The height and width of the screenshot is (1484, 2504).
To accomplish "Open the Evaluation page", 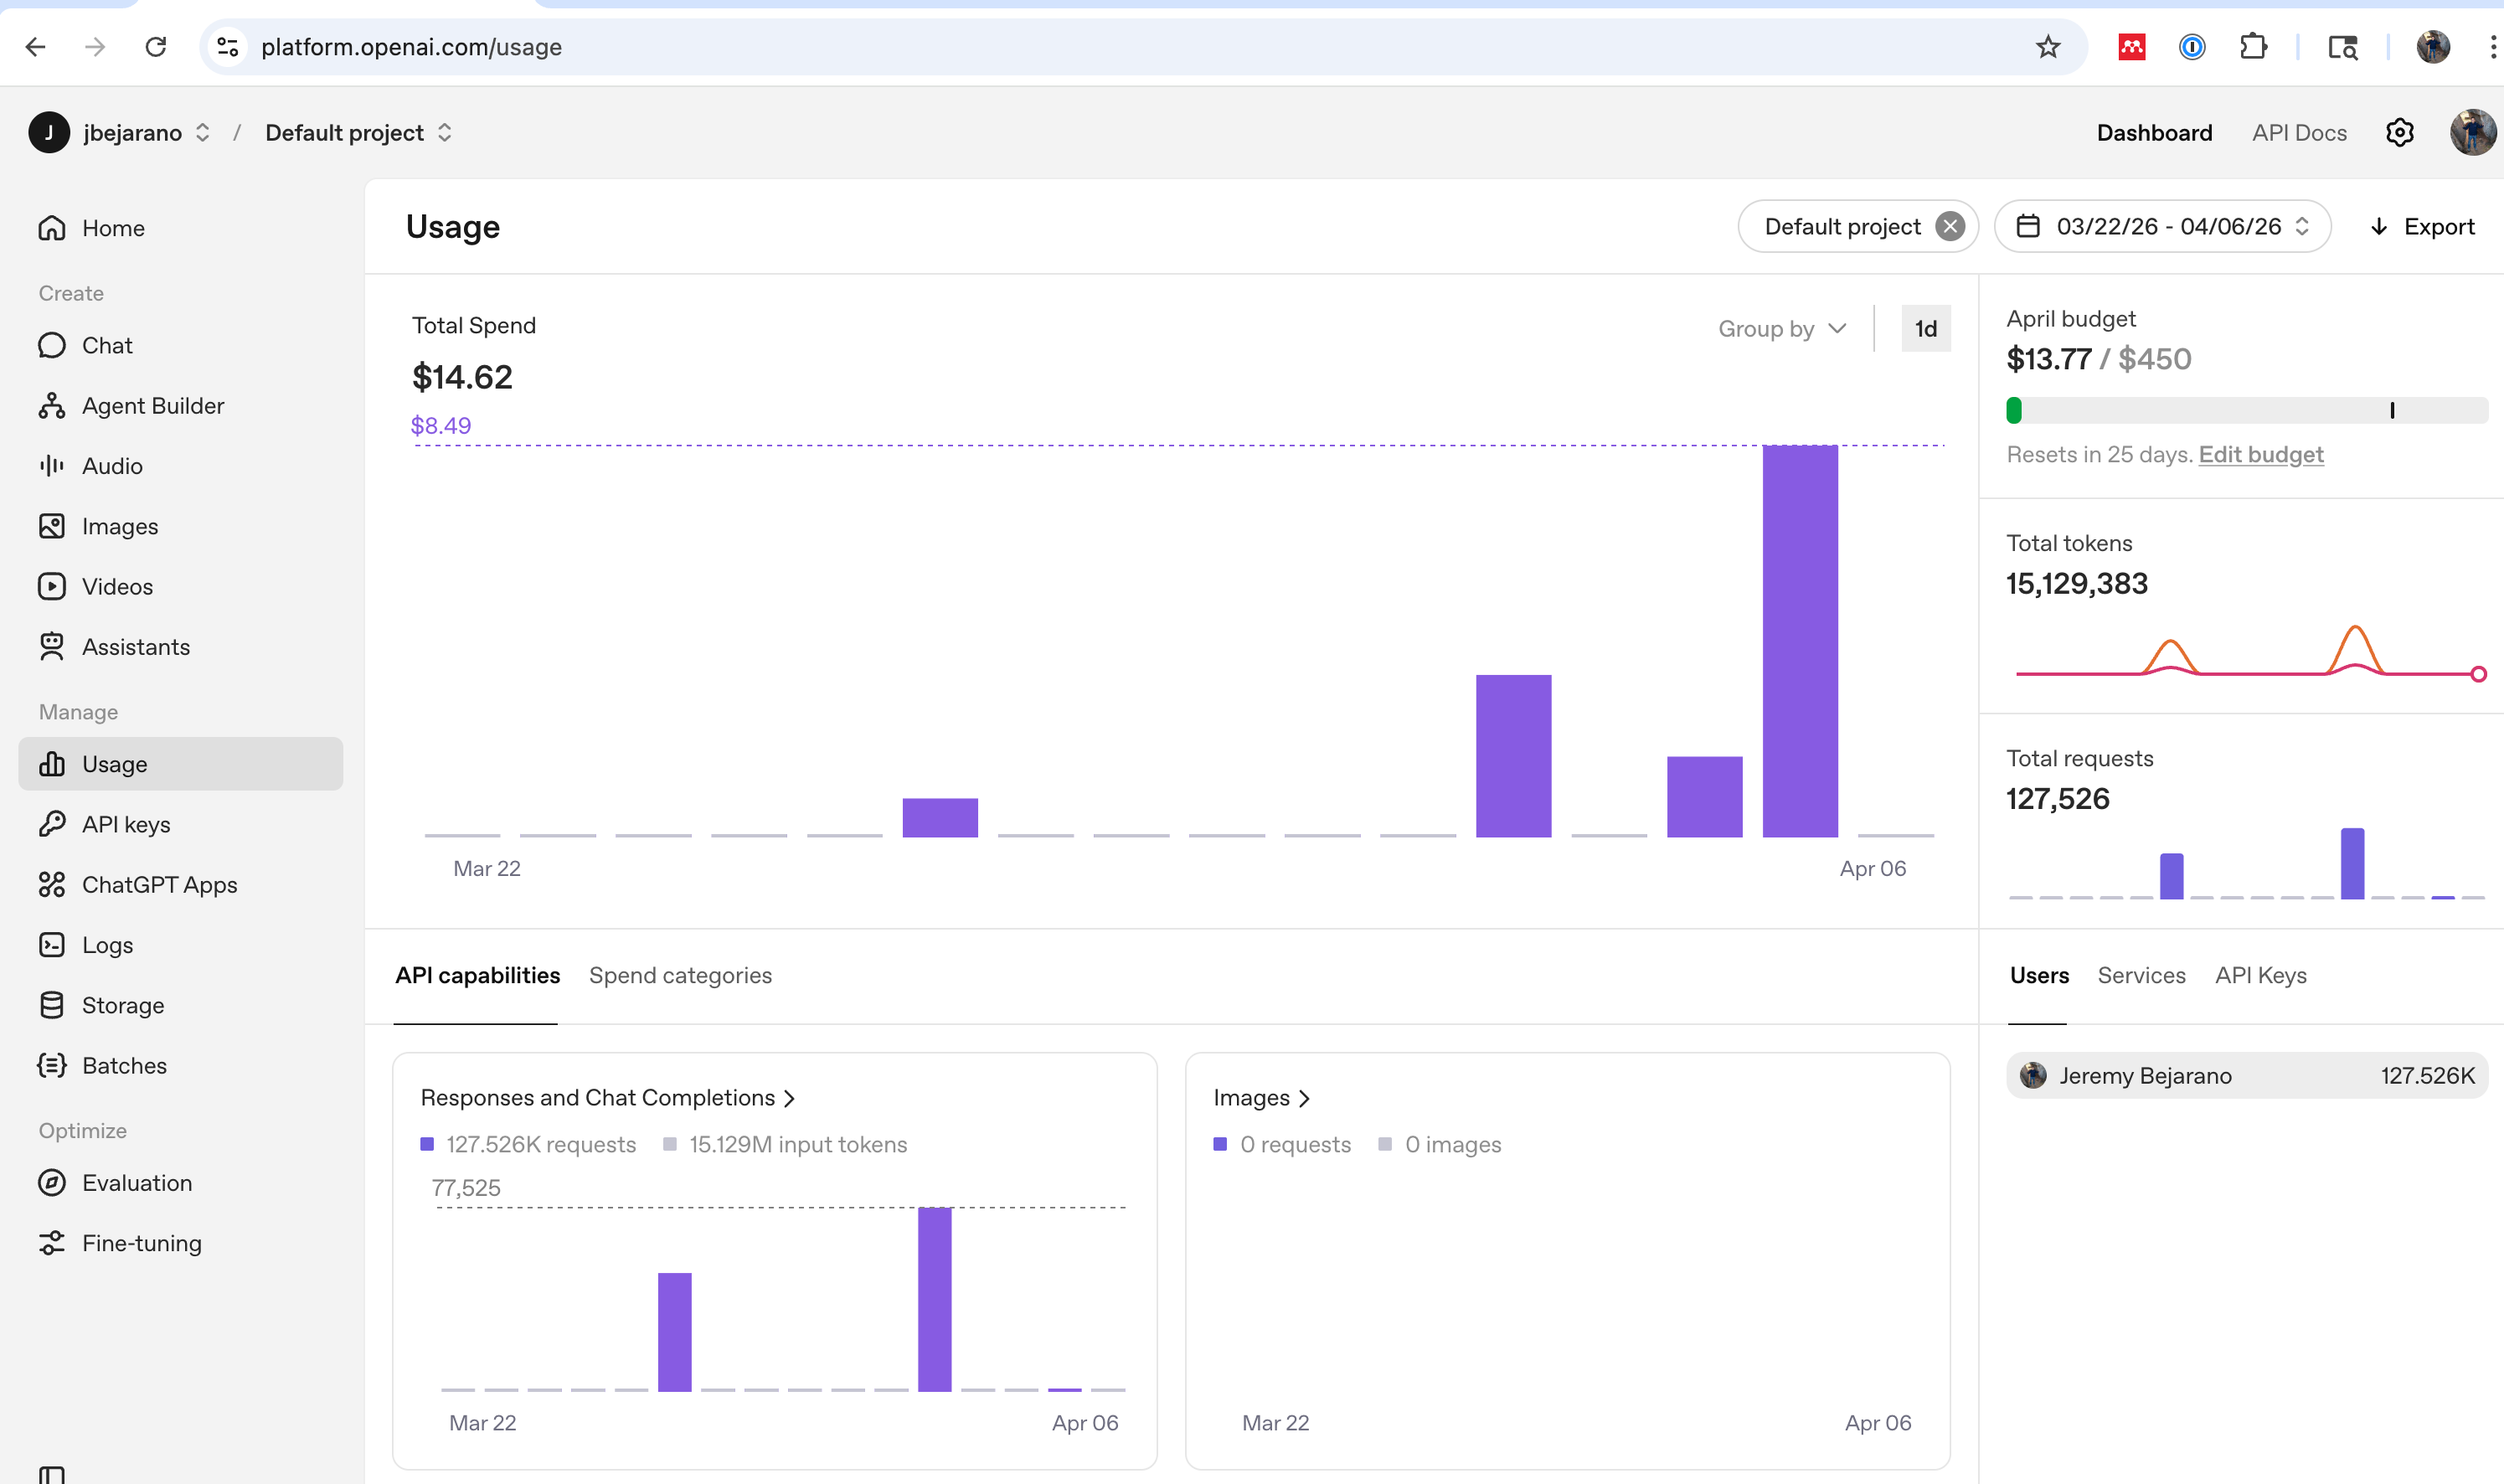I will pyautogui.click(x=180, y=1183).
